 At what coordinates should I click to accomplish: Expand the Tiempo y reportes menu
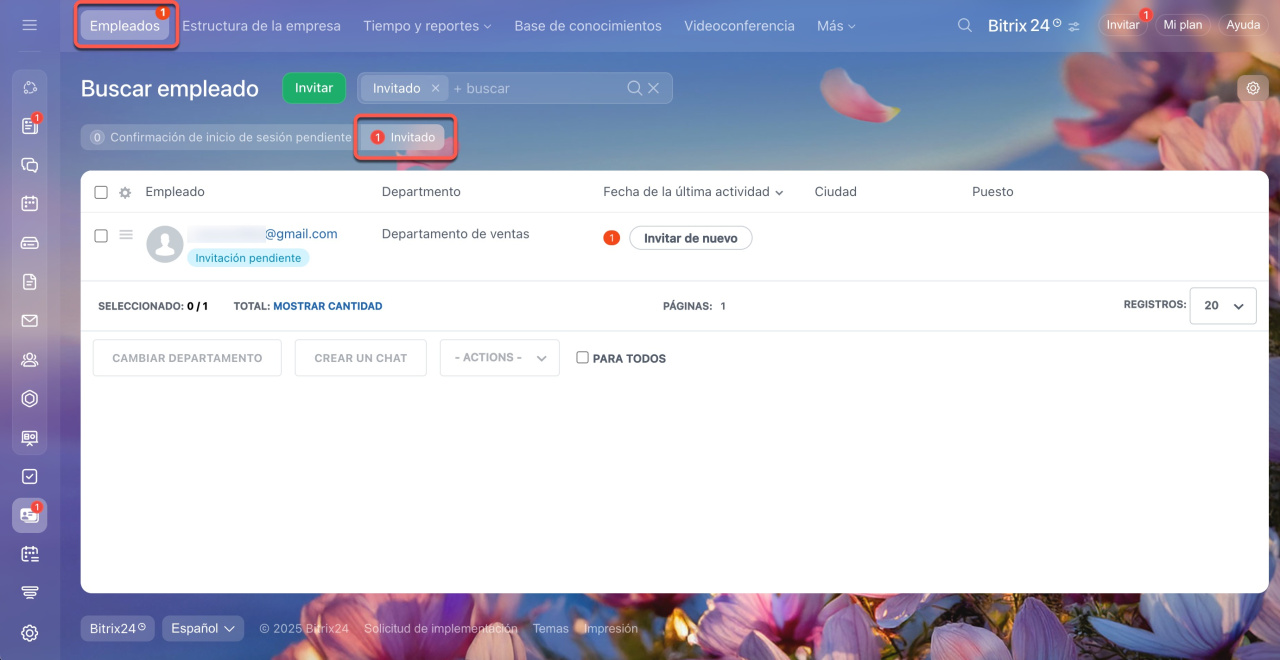click(x=427, y=26)
